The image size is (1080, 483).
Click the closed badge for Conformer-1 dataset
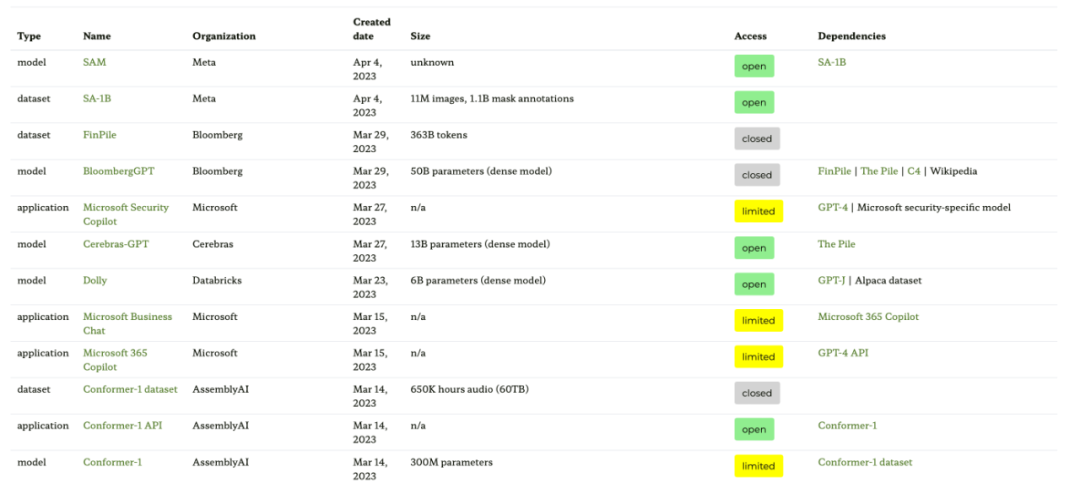[x=756, y=393]
